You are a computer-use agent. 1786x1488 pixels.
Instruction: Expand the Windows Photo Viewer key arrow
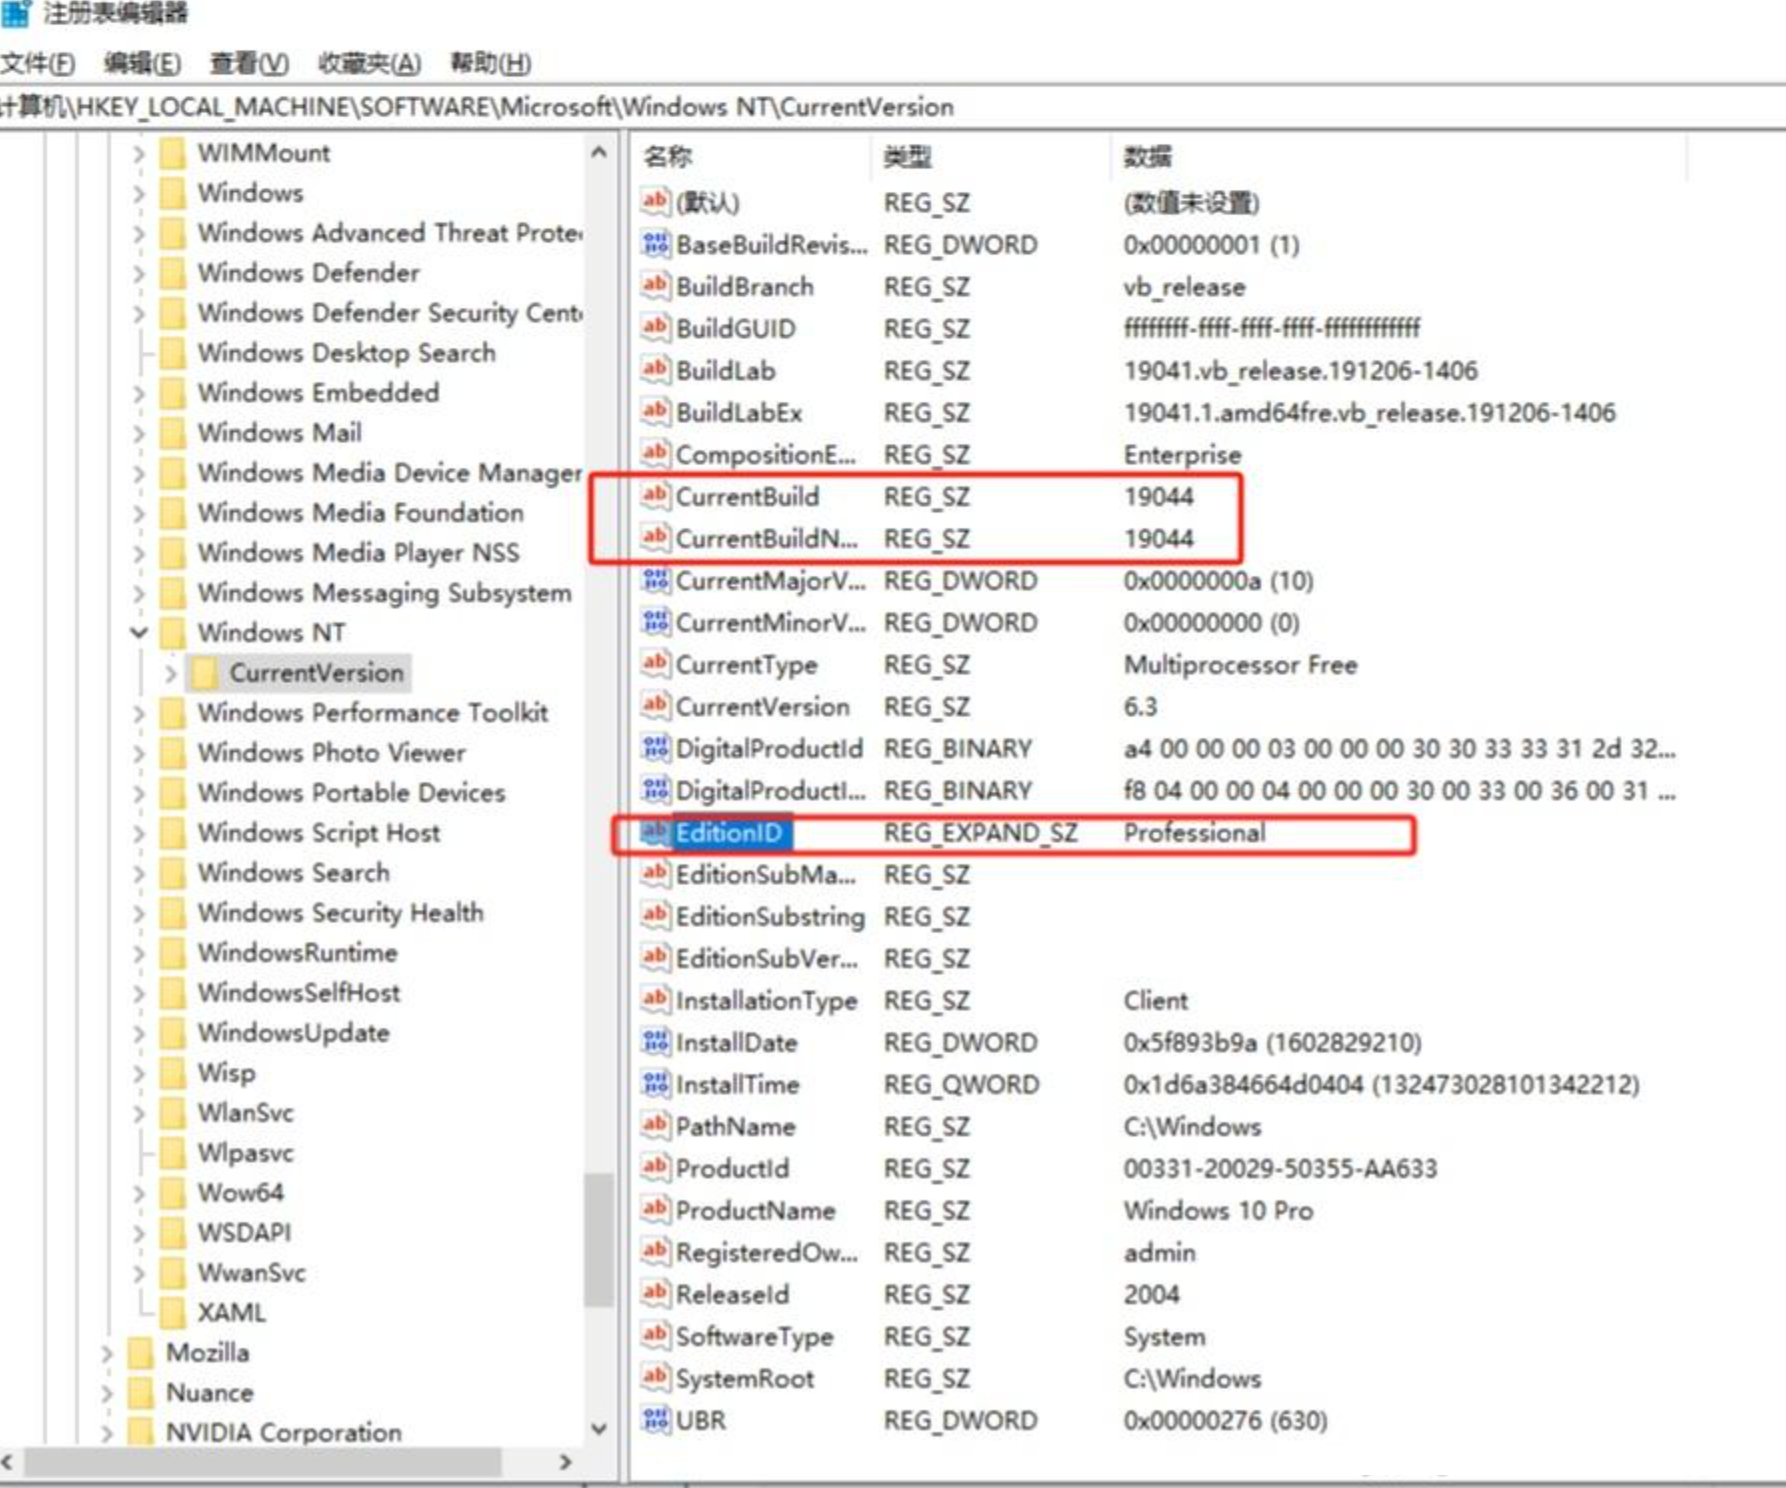pyautogui.click(x=139, y=753)
